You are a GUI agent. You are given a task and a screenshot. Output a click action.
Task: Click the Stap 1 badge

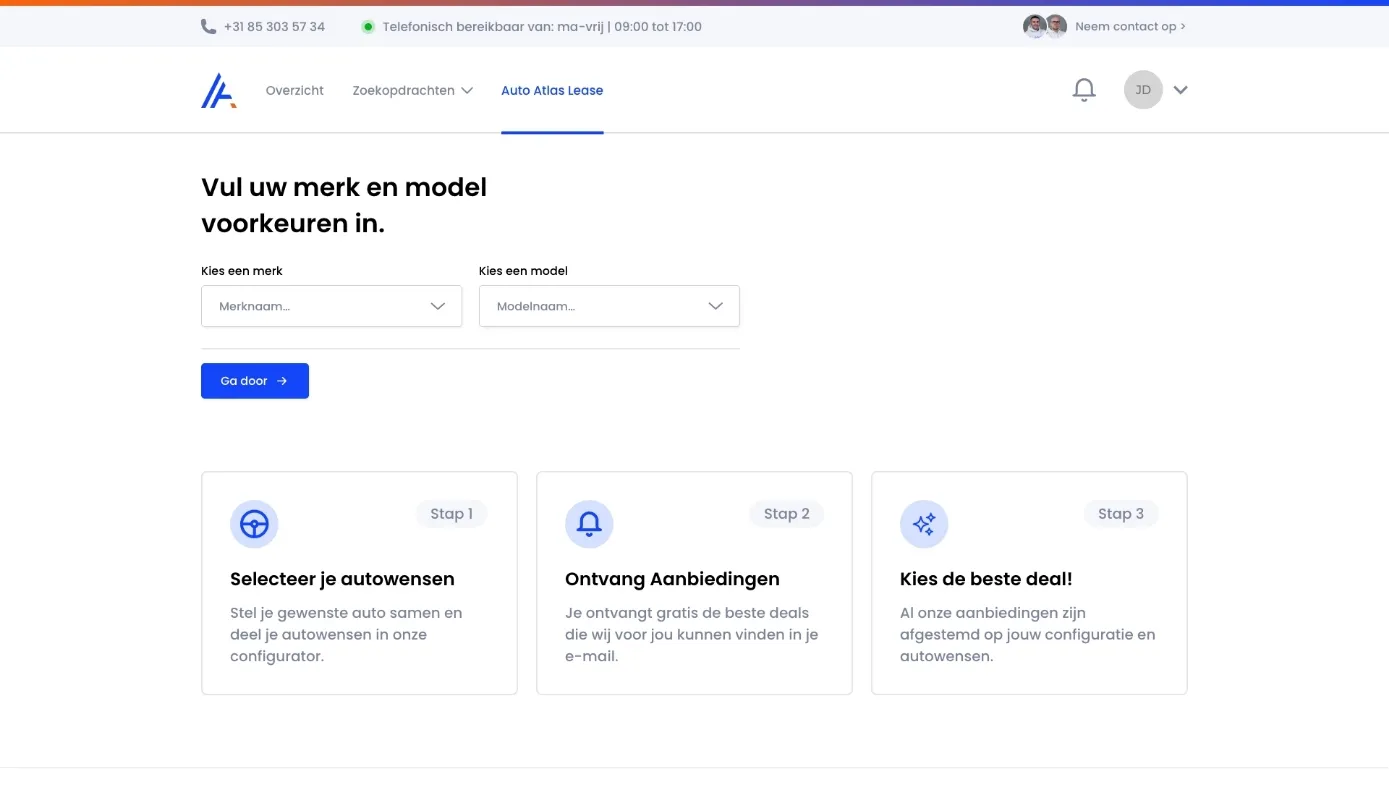[451, 513]
